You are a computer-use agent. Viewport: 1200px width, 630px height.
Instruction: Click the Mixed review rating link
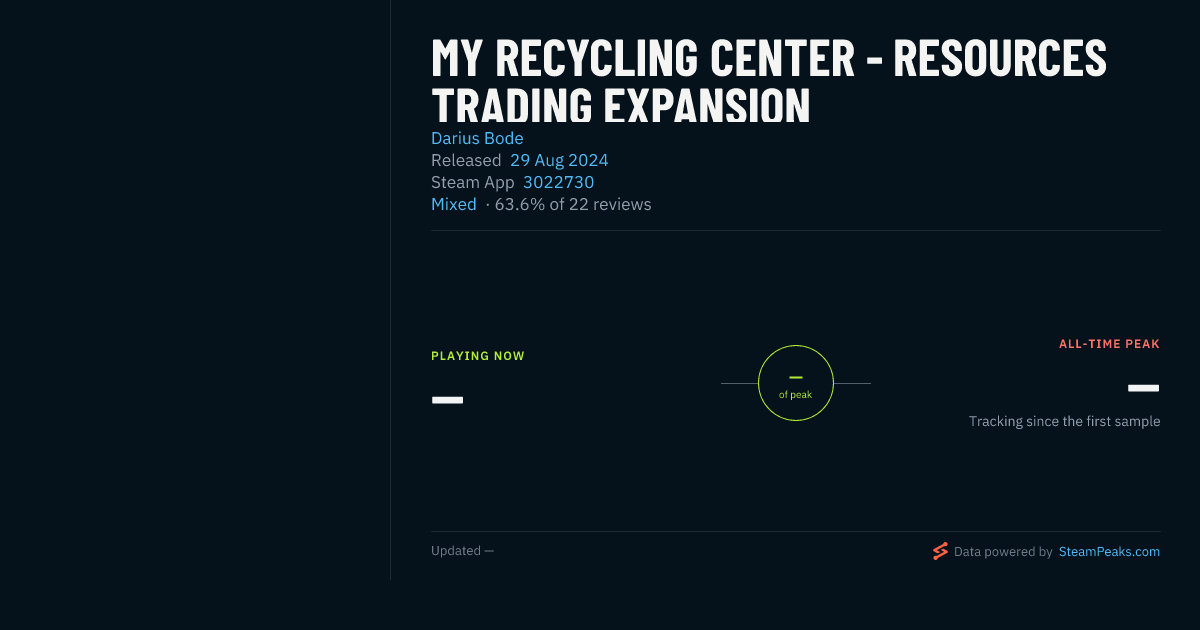pyautogui.click(x=454, y=204)
